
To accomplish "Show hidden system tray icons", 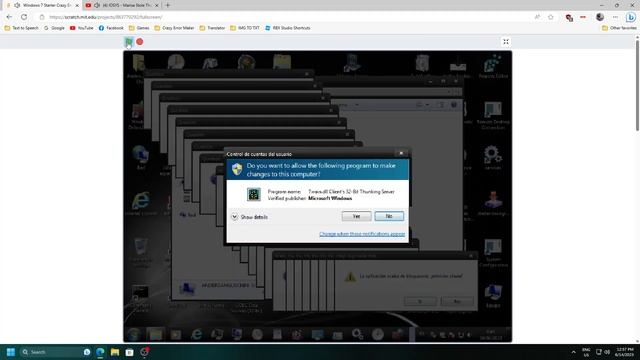I will (573, 352).
